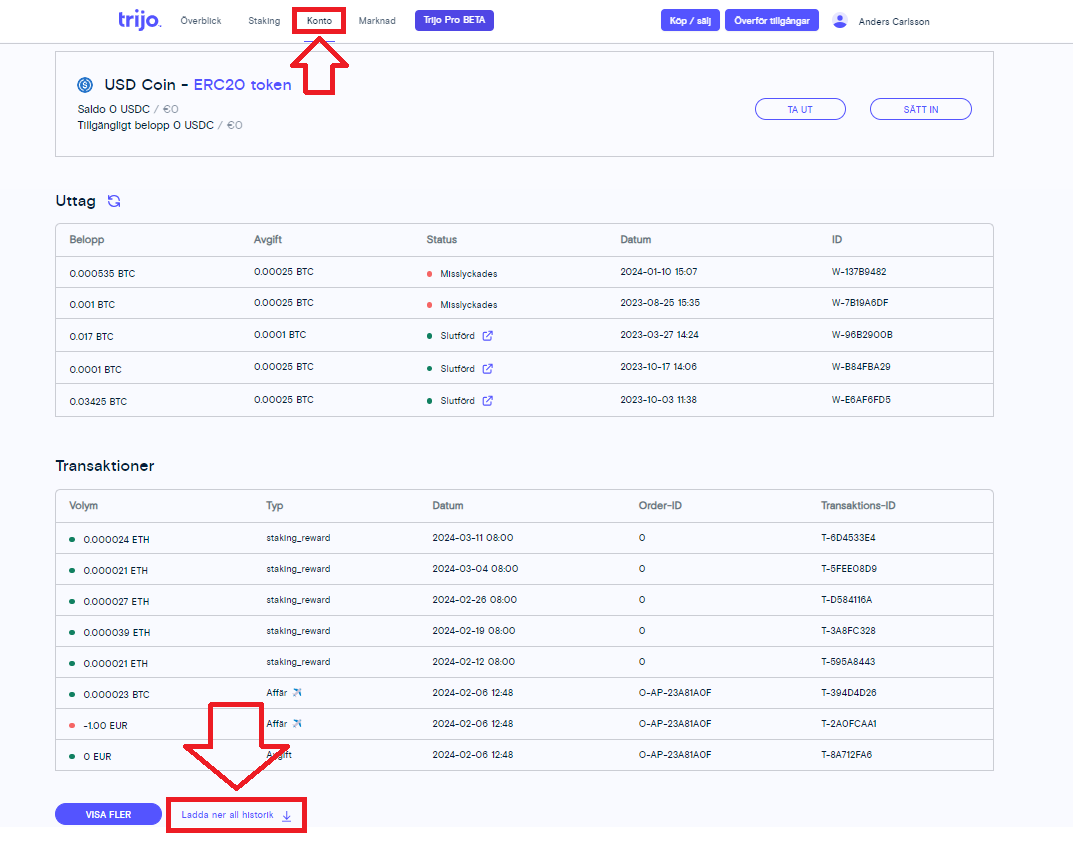Open external link for 0.03425 BTC withdrawal

487,401
